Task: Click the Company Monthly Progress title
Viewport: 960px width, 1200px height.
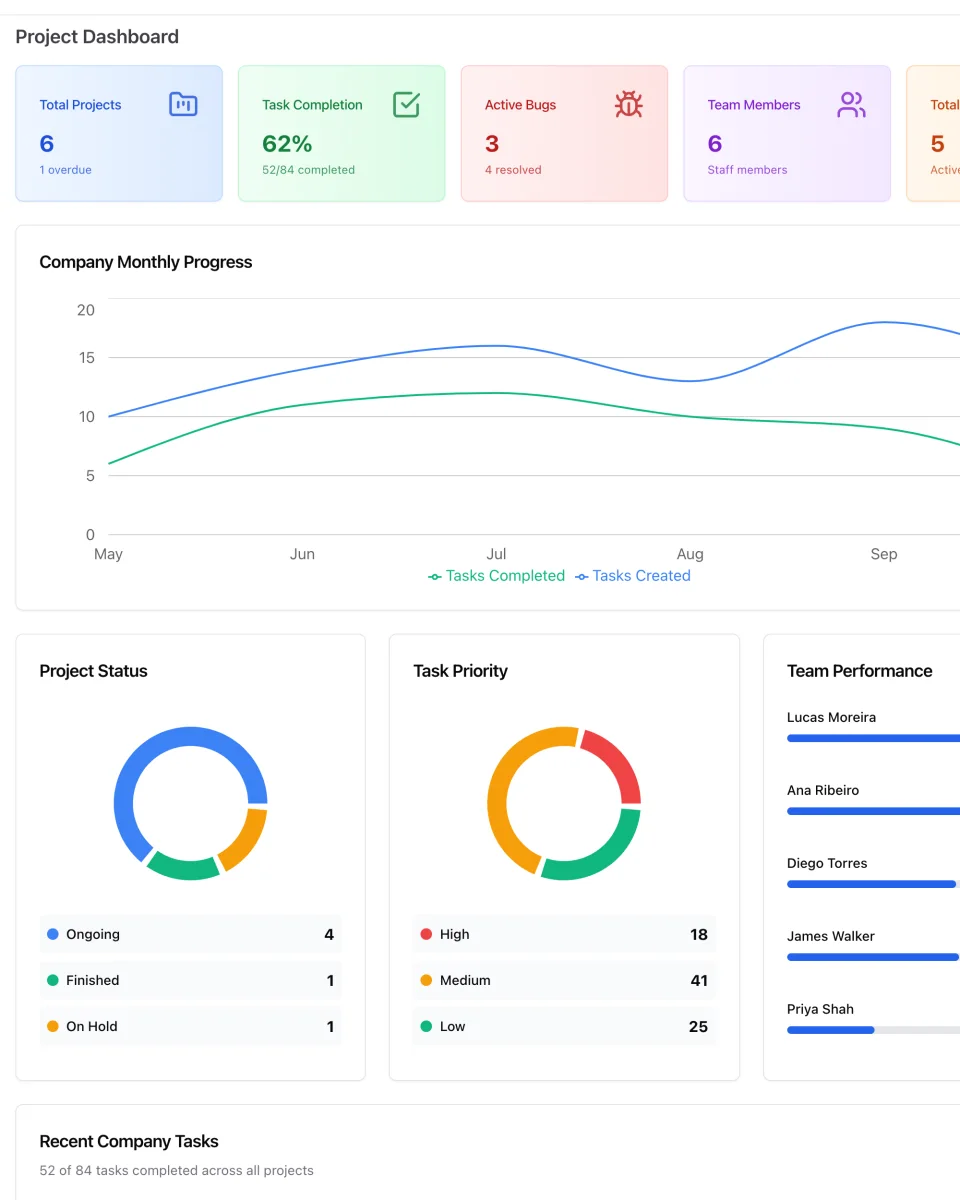Action: tap(146, 262)
